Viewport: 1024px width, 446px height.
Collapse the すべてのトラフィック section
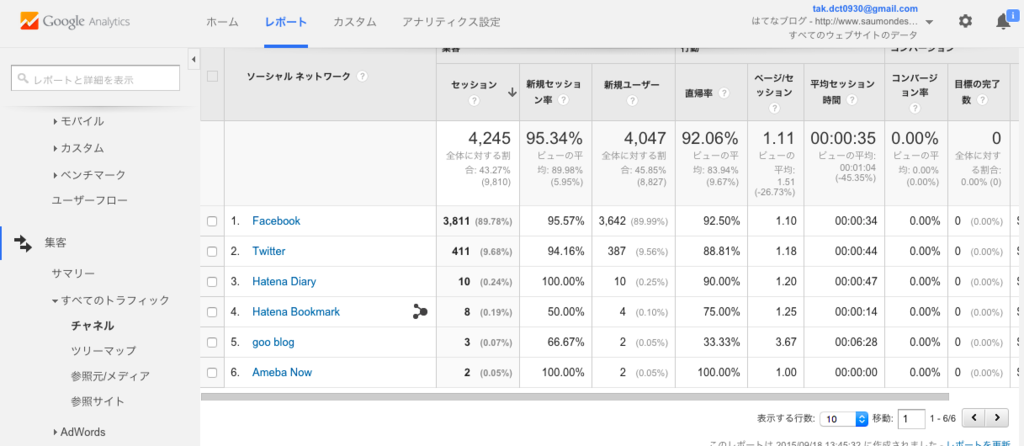pos(111,300)
